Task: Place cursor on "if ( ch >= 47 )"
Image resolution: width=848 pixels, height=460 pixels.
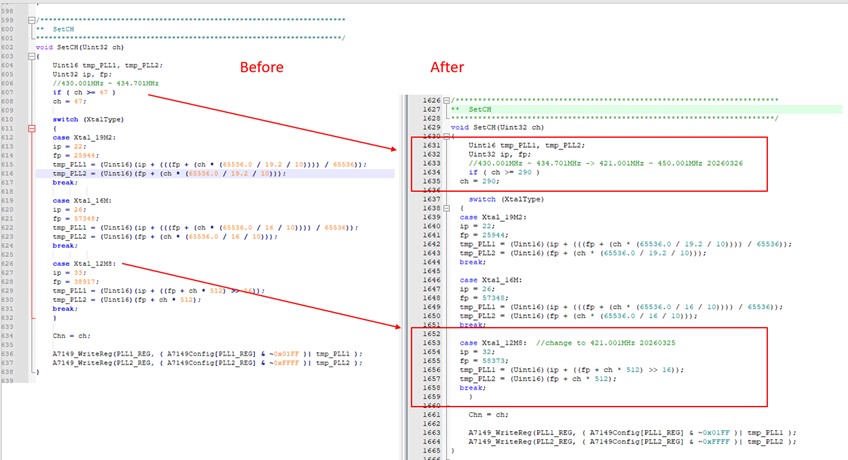Action: click(x=85, y=92)
